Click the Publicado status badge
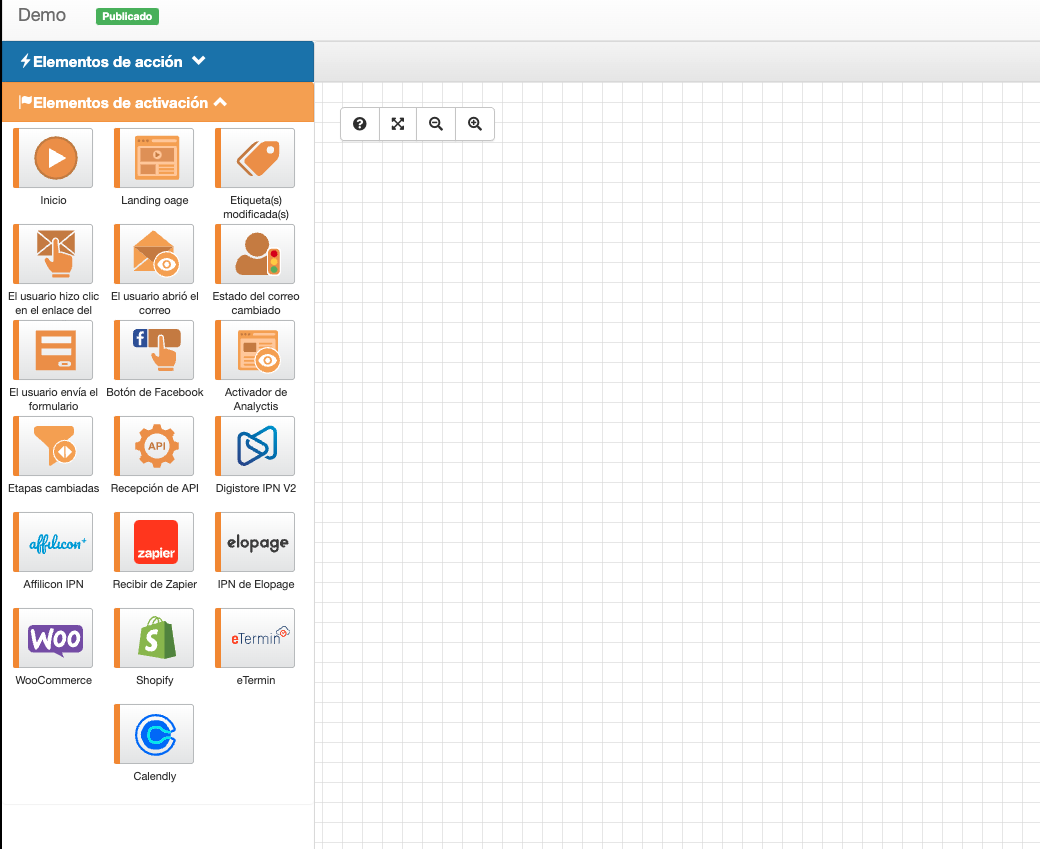The image size is (1040, 849). click(x=127, y=16)
